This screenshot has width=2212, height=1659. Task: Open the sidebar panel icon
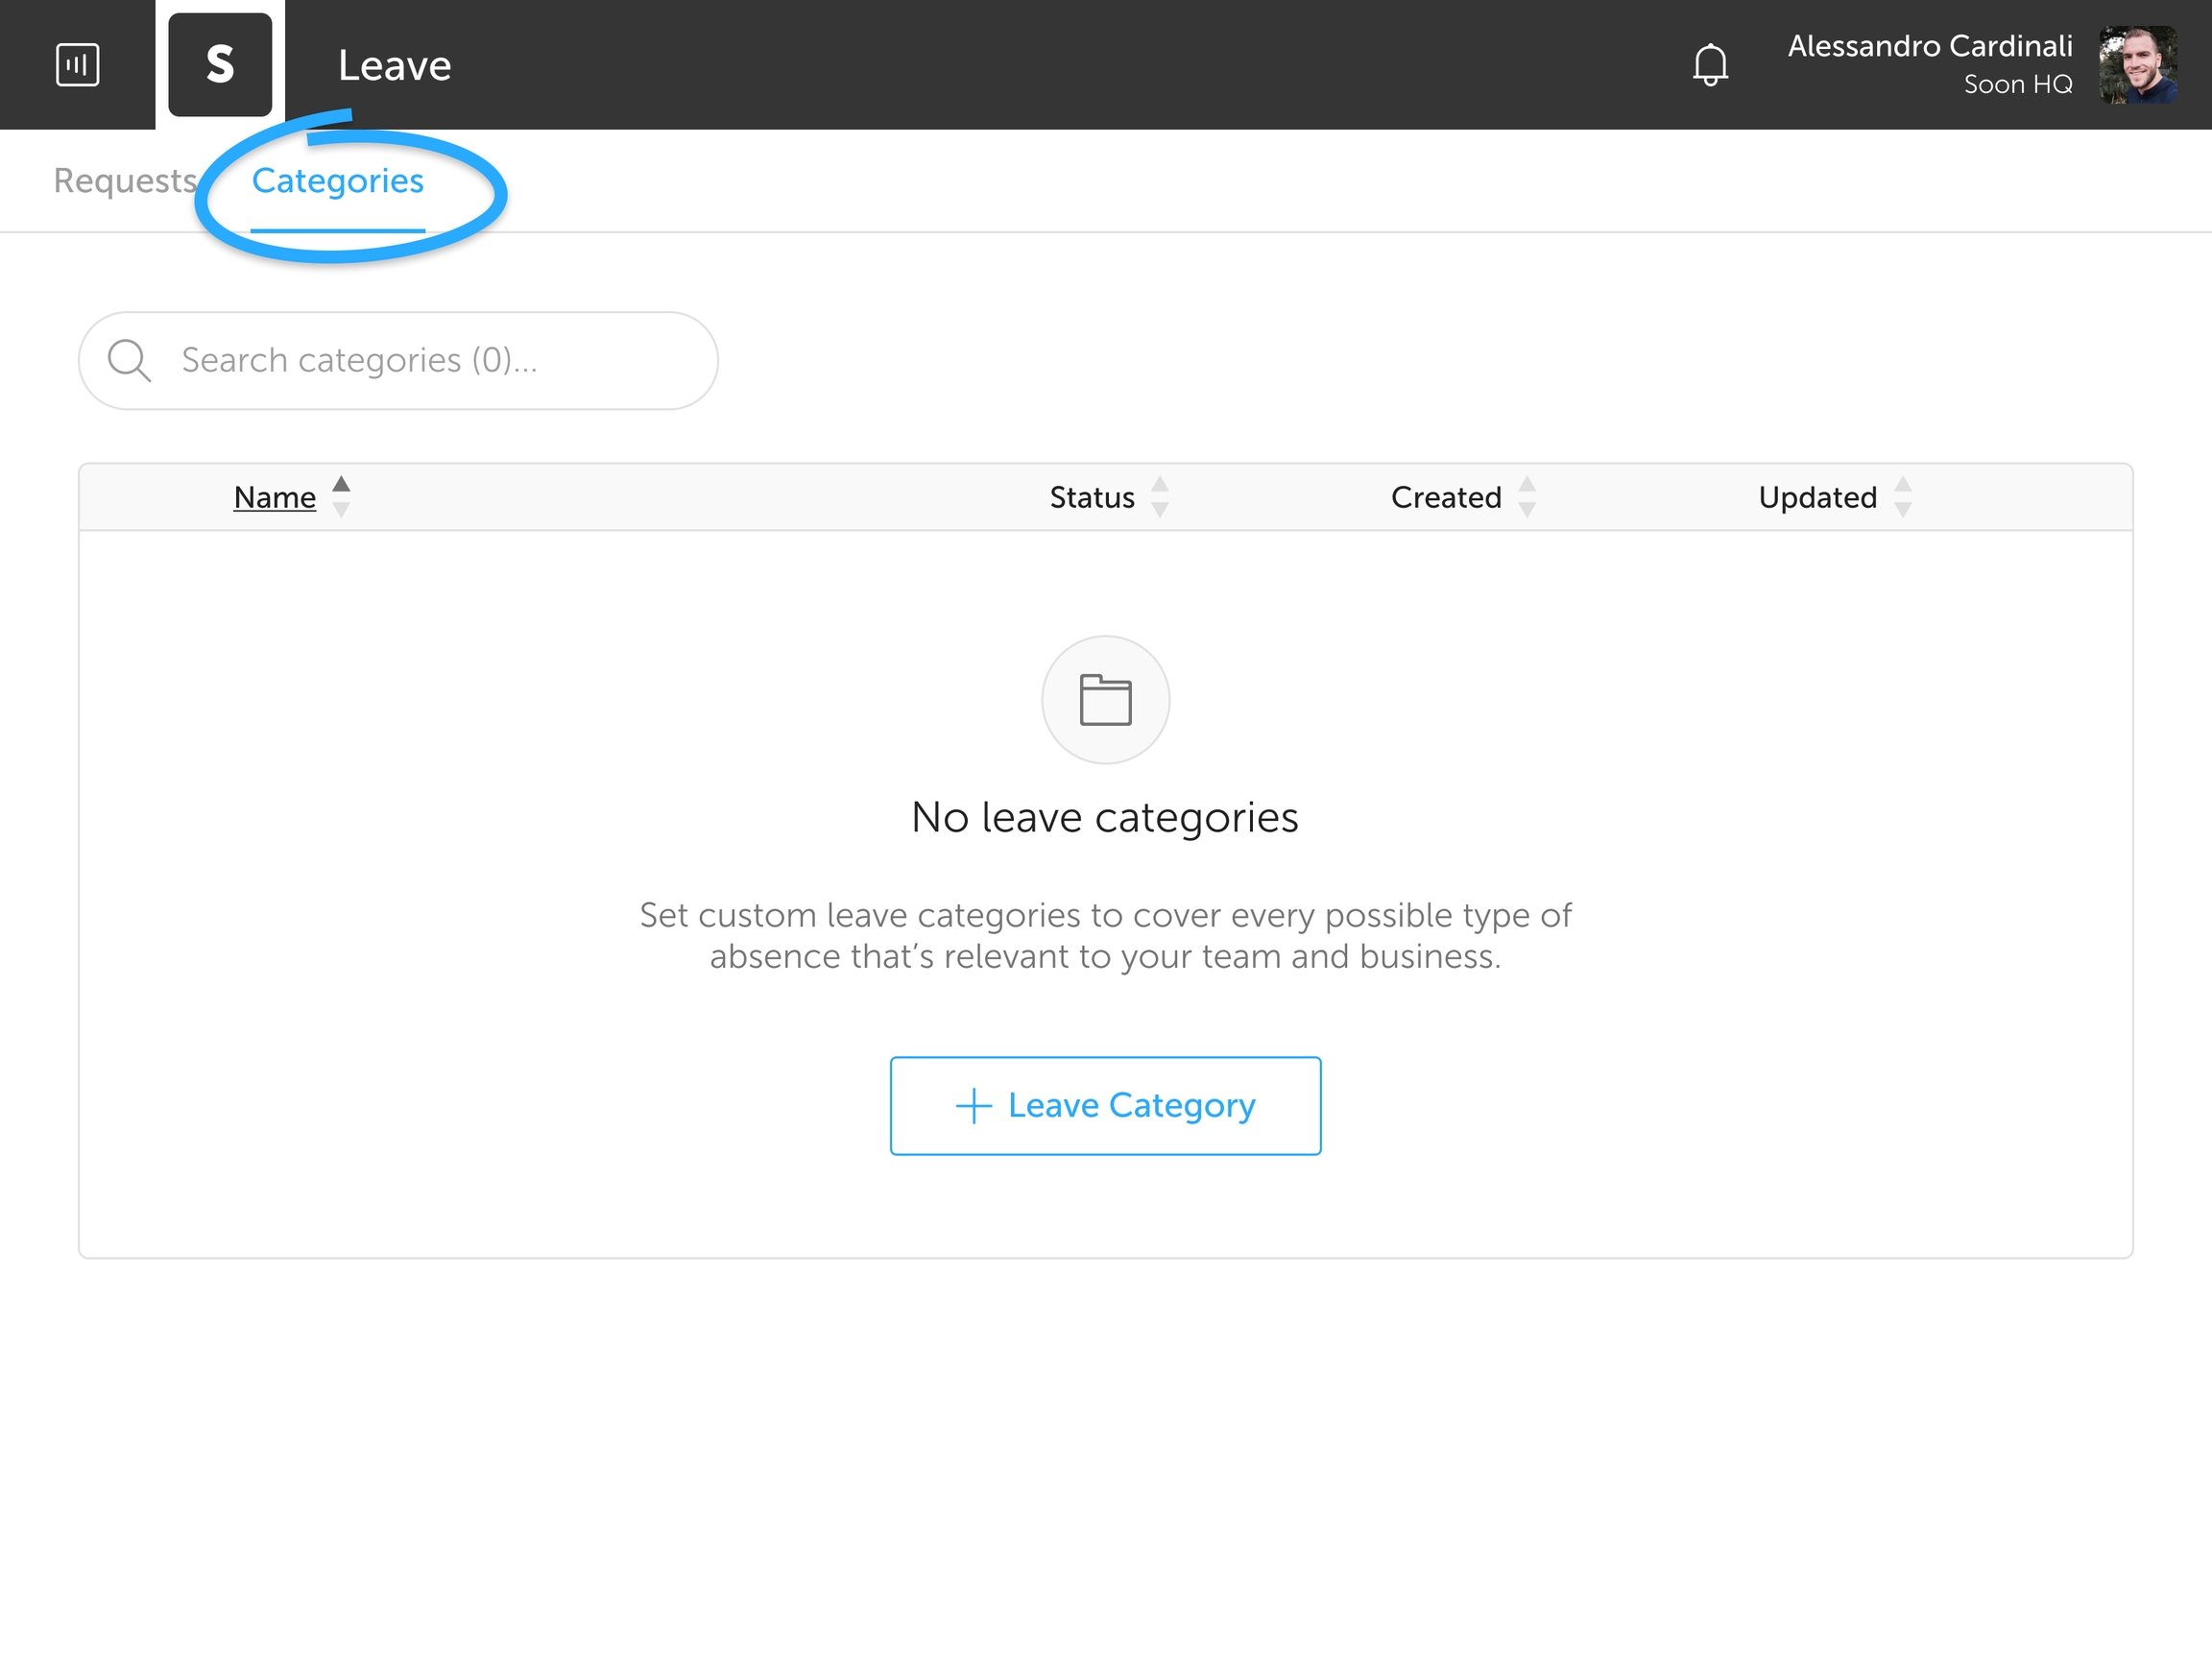(77, 65)
